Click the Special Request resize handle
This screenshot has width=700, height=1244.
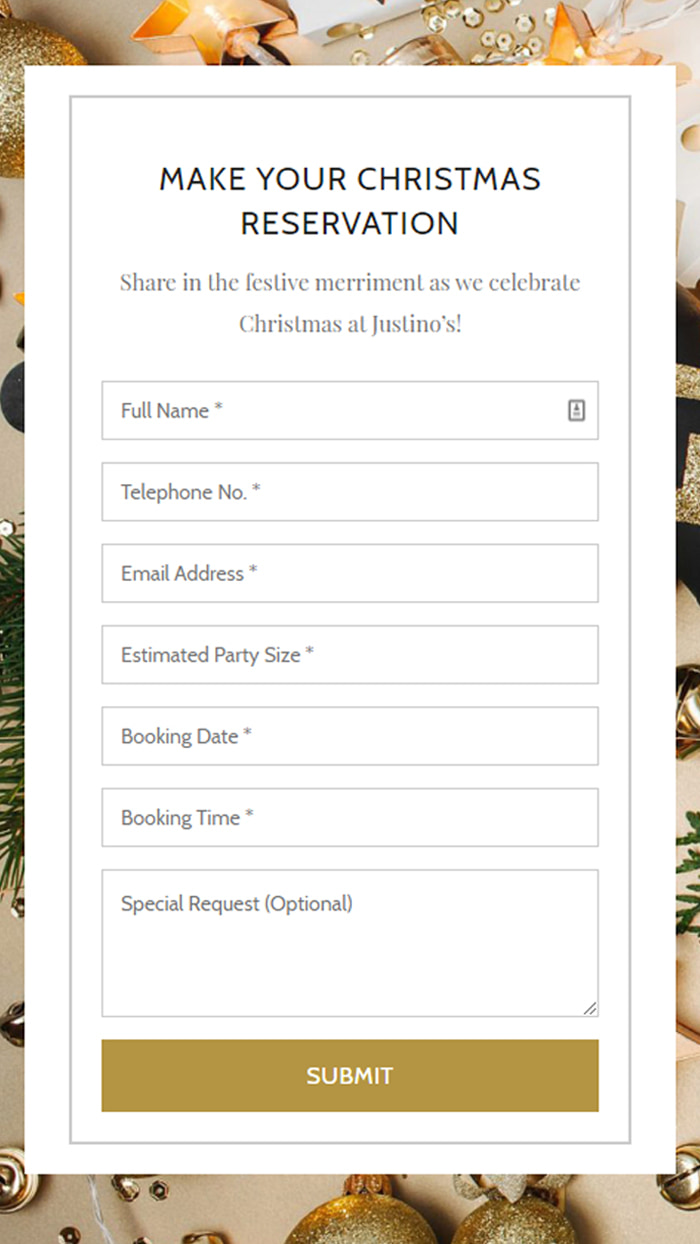pos(590,1009)
